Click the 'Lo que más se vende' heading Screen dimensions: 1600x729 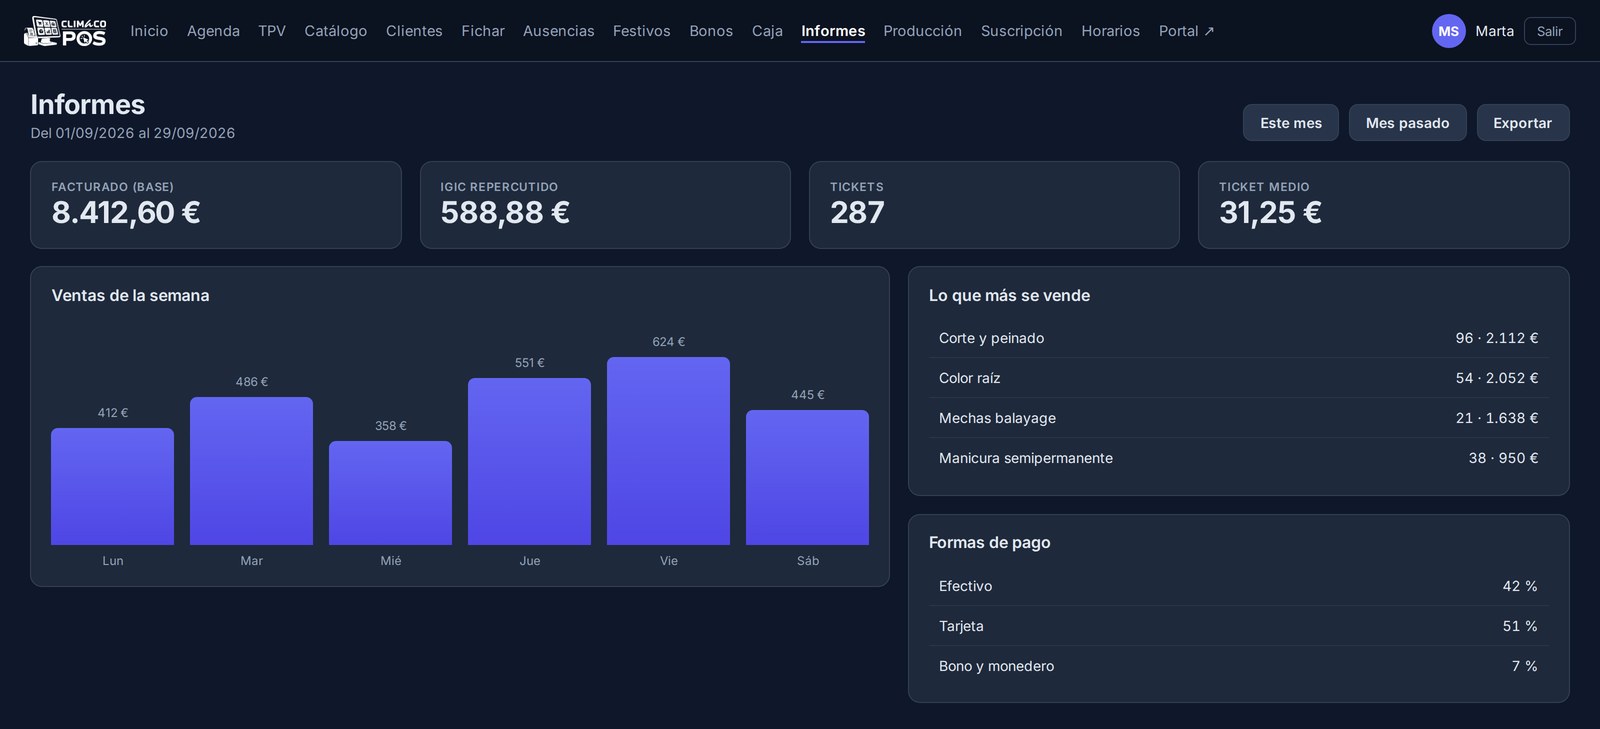tap(1009, 295)
